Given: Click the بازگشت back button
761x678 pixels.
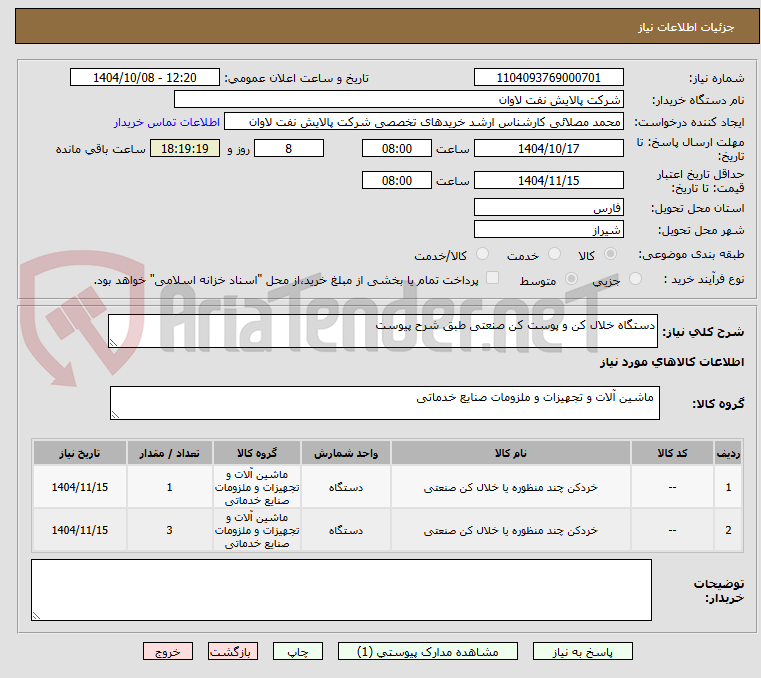Looking at the screenshot, I should click(232, 651).
